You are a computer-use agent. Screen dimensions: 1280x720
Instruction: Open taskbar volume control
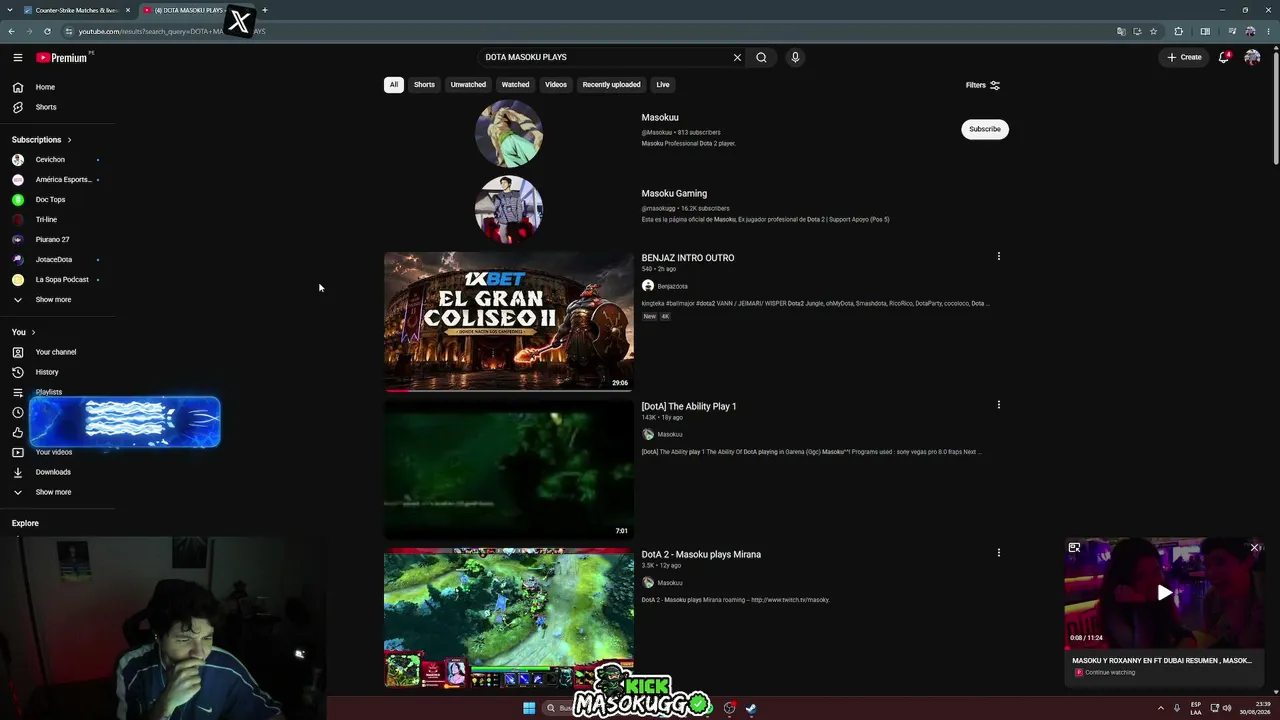coord(1228,708)
